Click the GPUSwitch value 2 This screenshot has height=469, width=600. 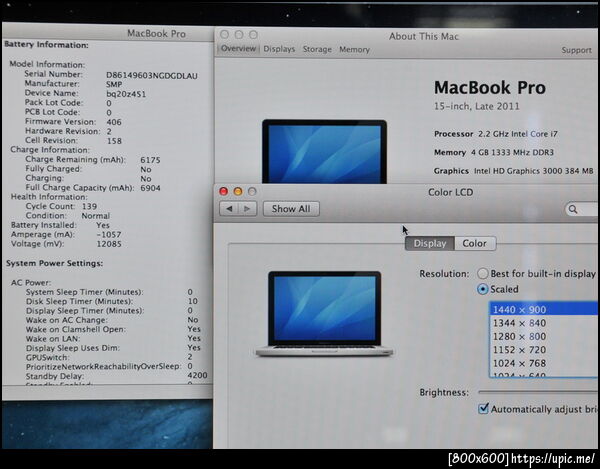[190, 357]
